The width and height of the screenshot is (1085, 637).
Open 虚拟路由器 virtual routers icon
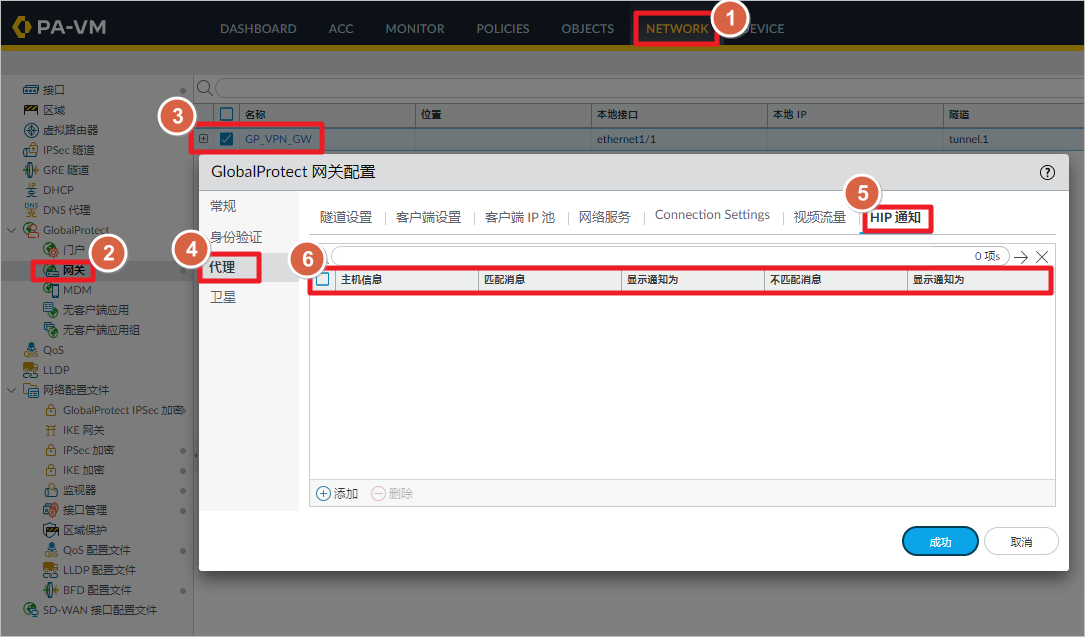tap(30, 130)
